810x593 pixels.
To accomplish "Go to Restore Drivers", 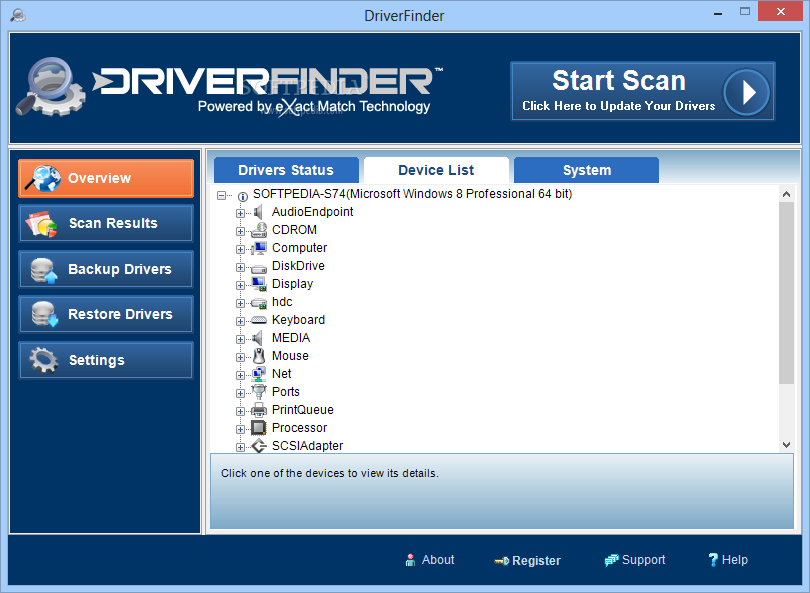I will pyautogui.click(x=106, y=314).
